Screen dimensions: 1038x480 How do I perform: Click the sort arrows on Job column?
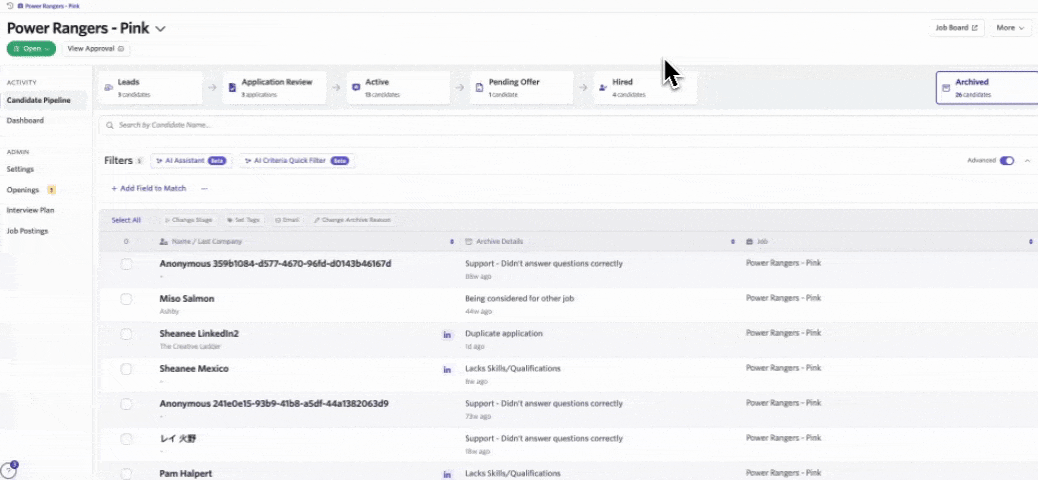1031,242
